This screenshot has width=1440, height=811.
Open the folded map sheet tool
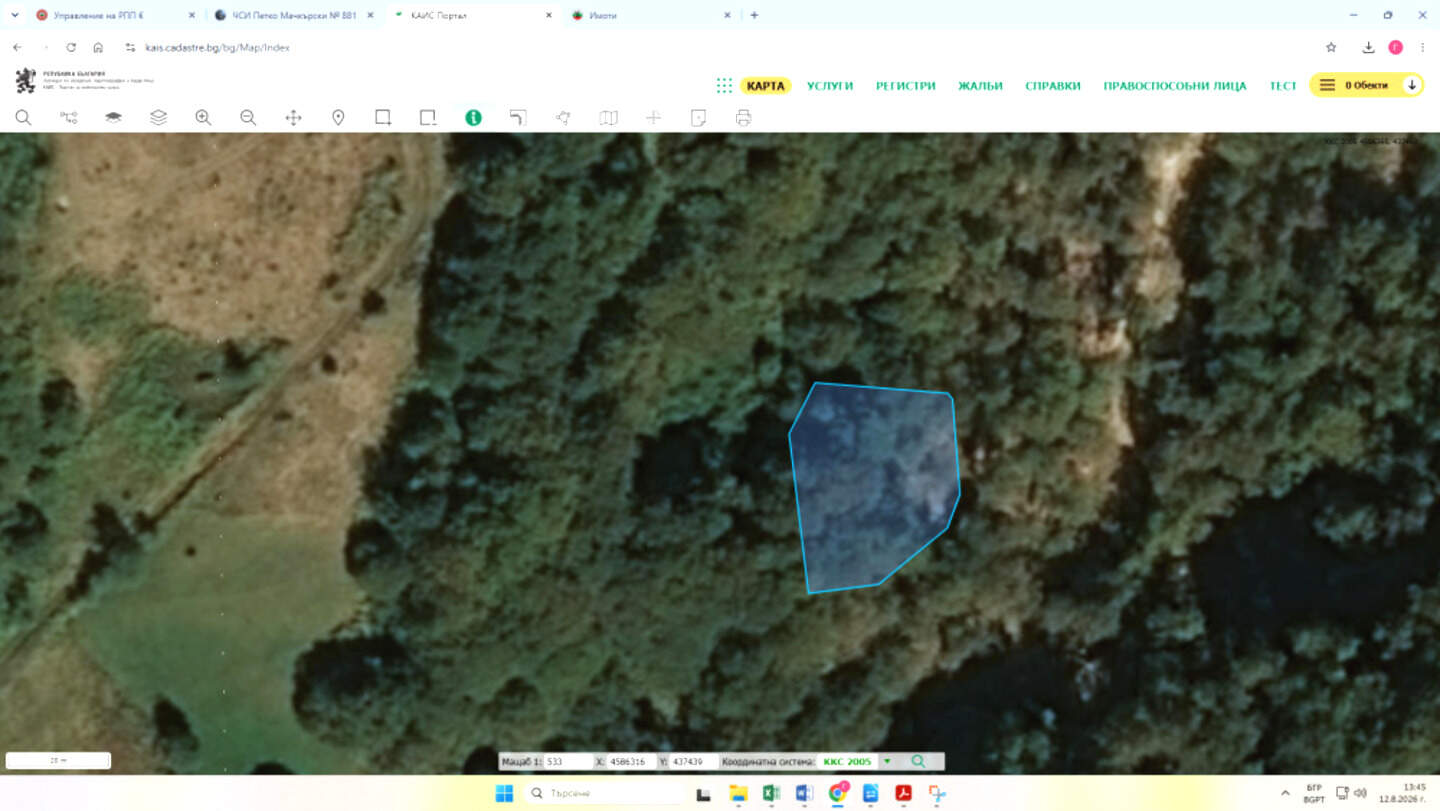tap(608, 118)
